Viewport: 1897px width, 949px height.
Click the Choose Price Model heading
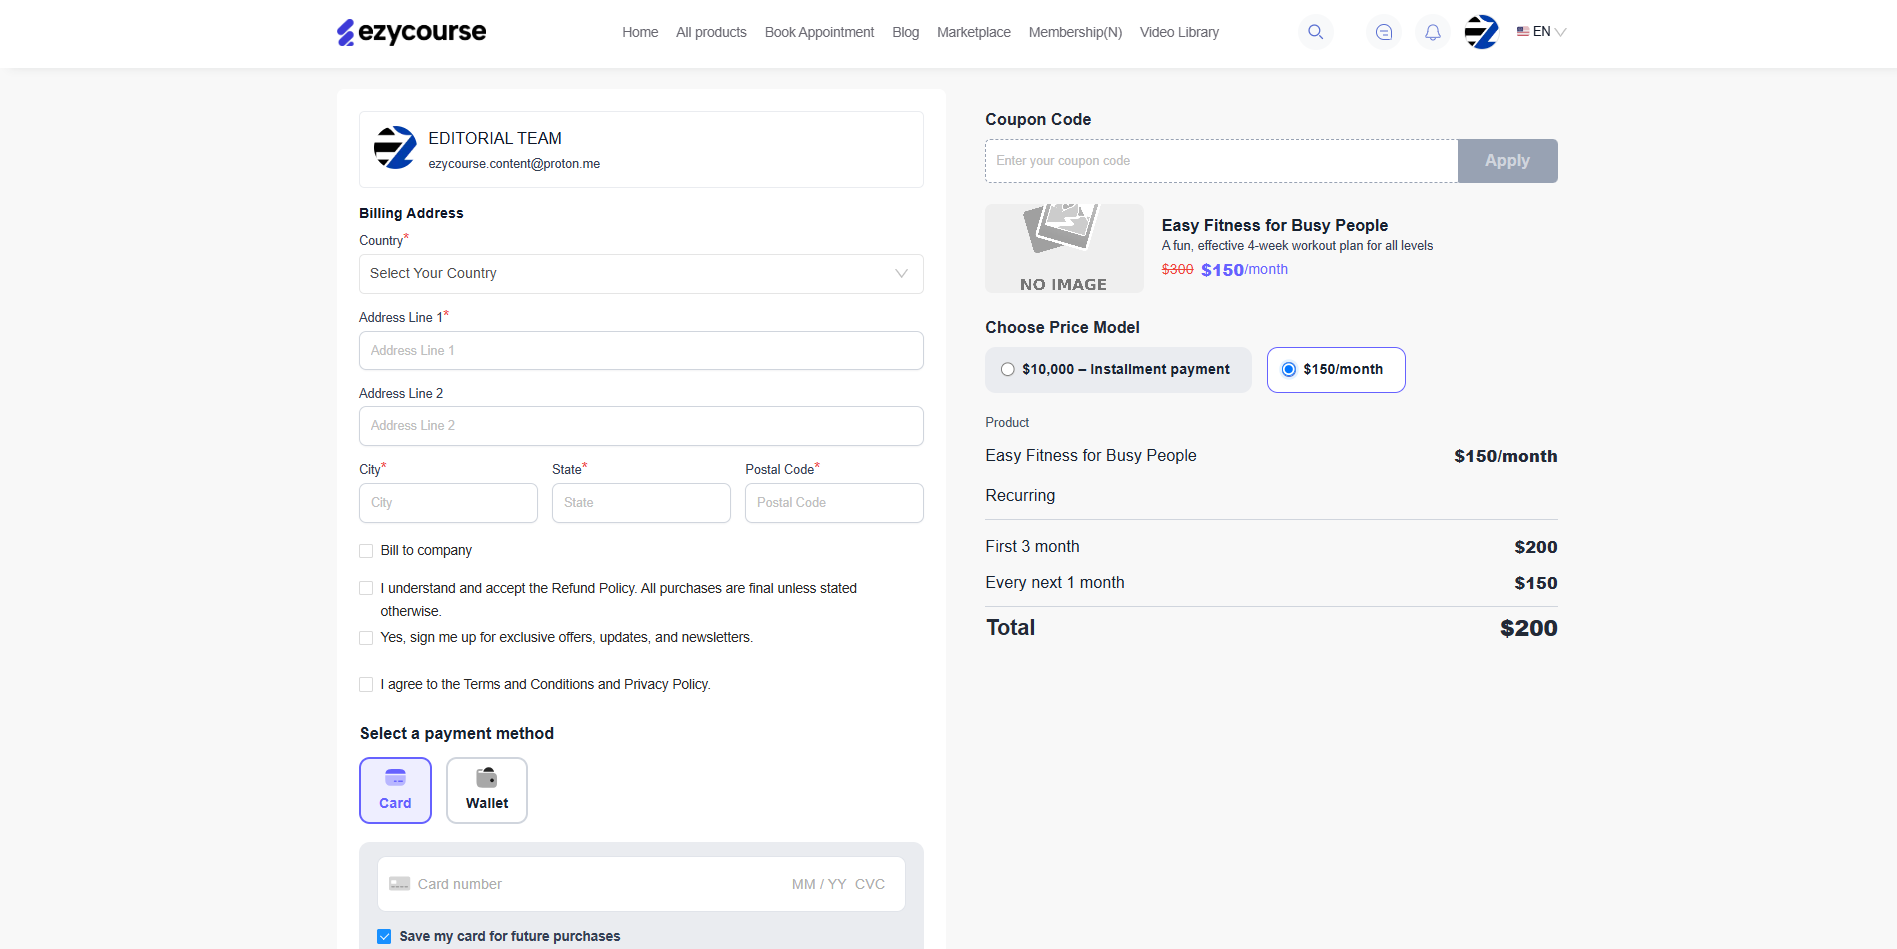[1062, 328]
